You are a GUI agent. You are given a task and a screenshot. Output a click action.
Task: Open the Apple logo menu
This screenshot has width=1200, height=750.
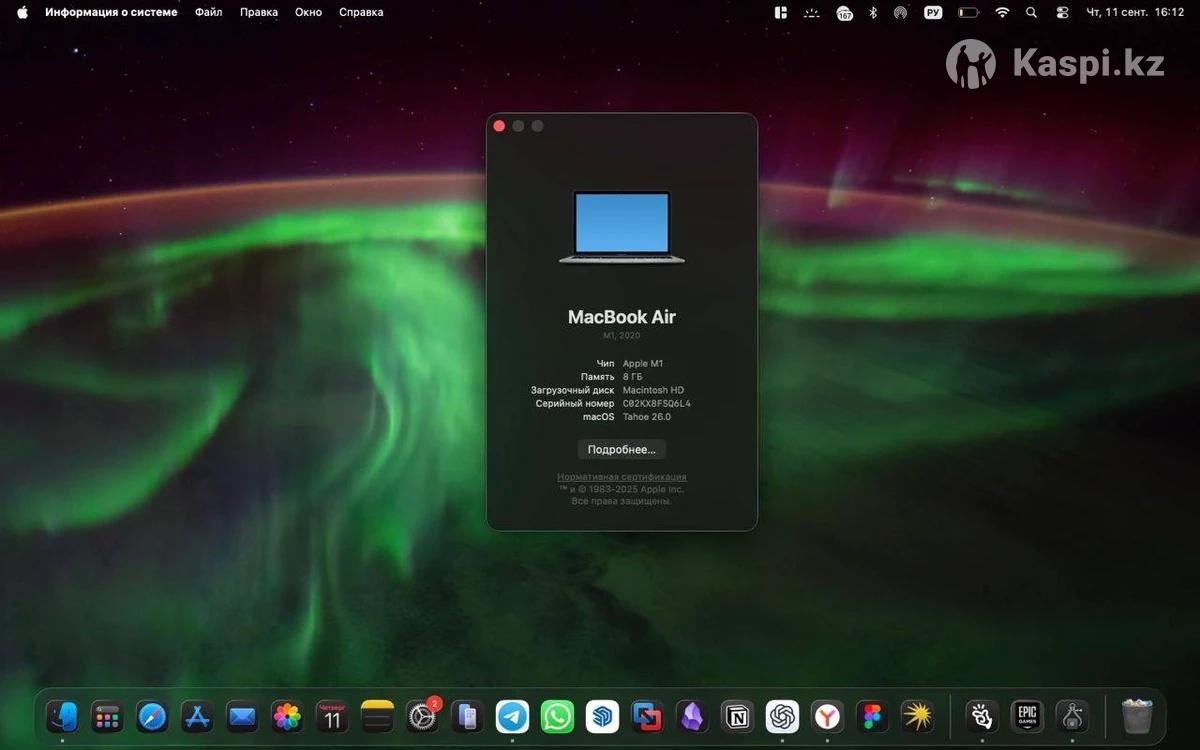point(22,12)
